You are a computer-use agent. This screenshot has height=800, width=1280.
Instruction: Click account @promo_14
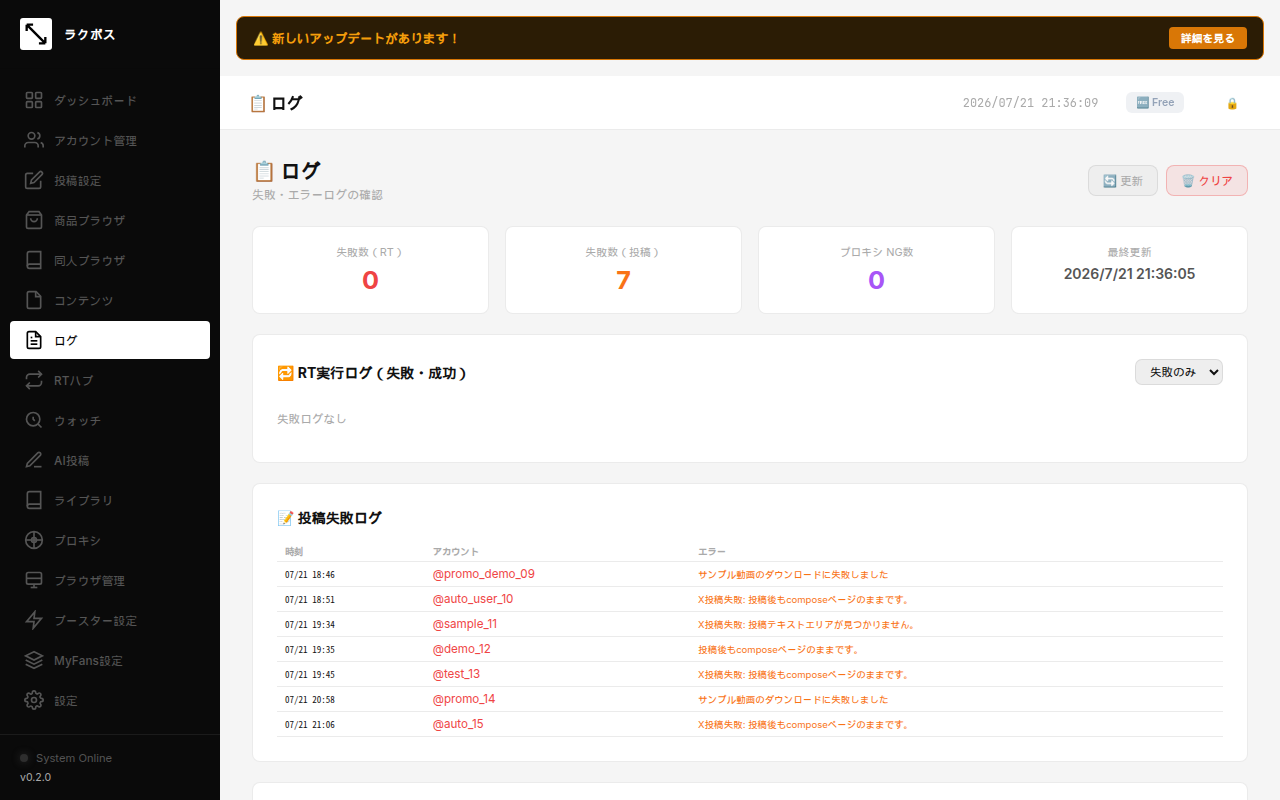(463, 699)
